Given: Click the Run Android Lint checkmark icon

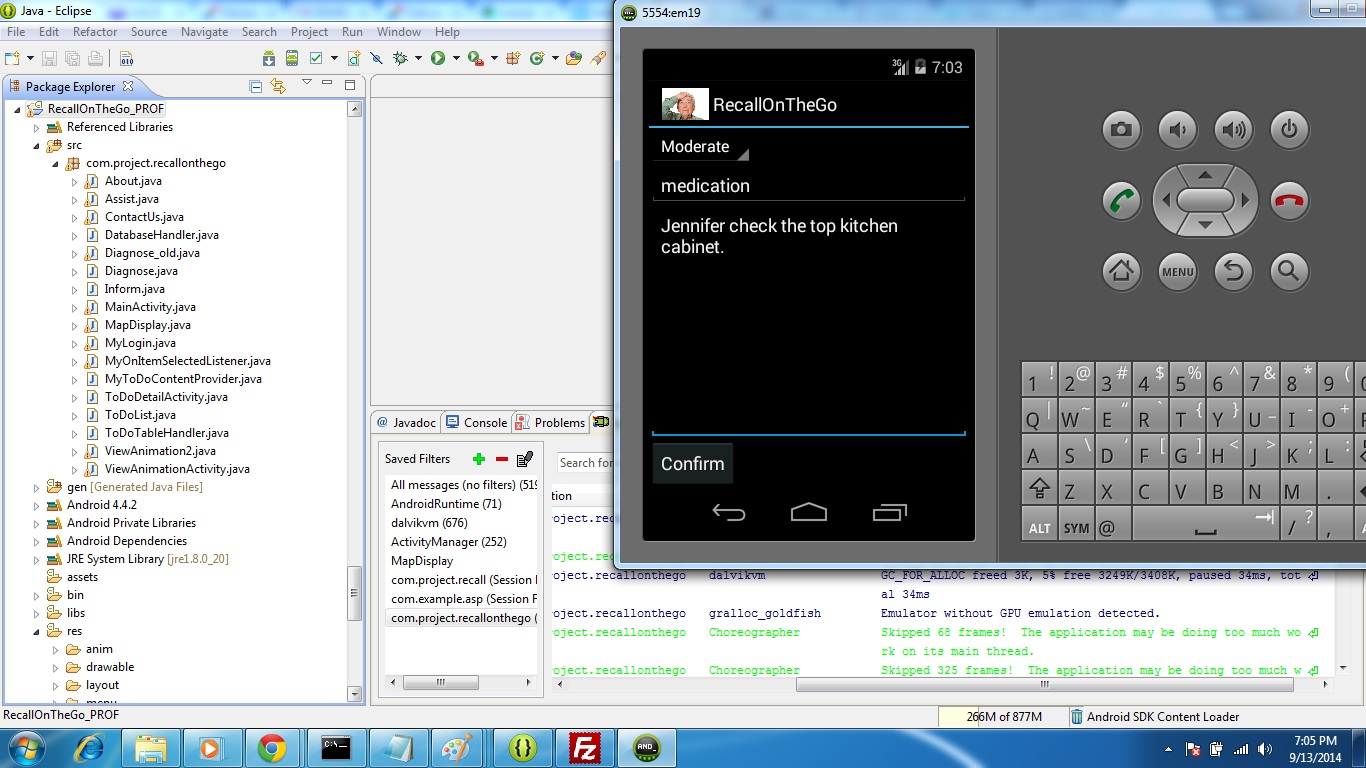Looking at the screenshot, I should 316,58.
